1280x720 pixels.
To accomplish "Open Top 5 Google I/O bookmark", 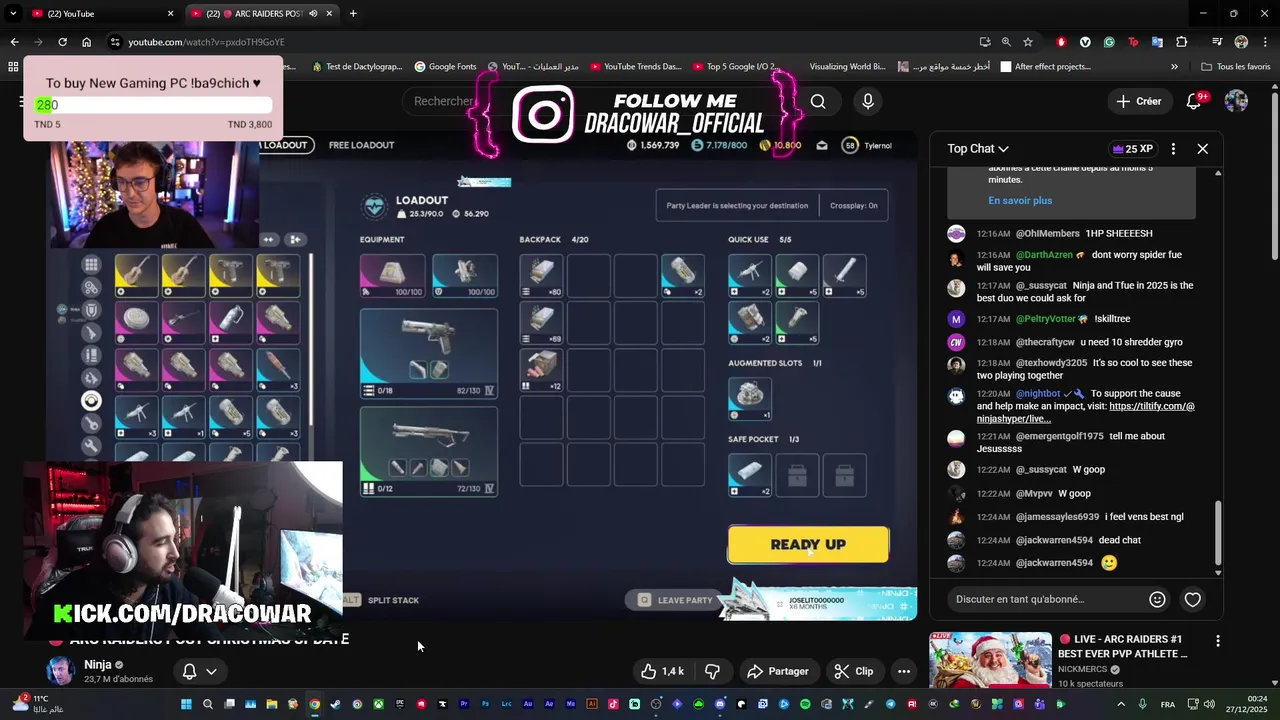I will point(736,67).
